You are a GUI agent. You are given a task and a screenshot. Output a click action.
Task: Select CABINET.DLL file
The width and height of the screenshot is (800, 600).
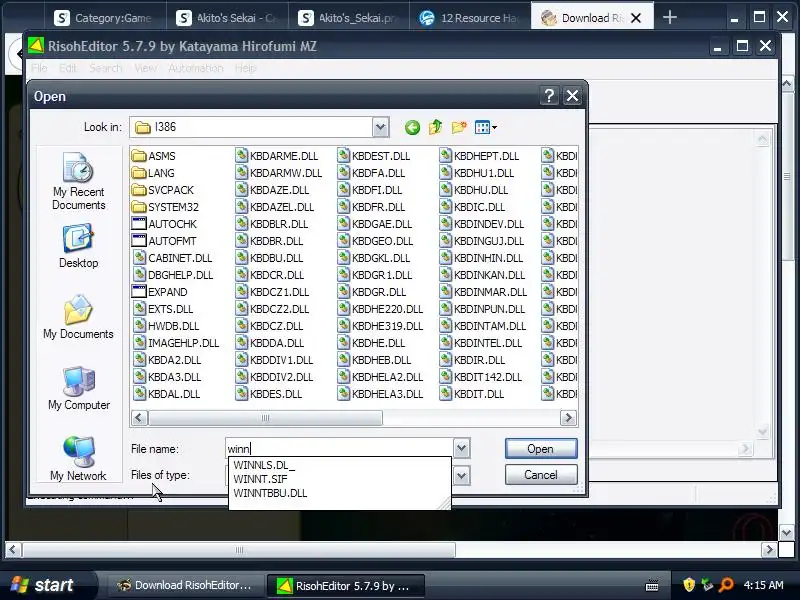pyautogui.click(x=172, y=258)
